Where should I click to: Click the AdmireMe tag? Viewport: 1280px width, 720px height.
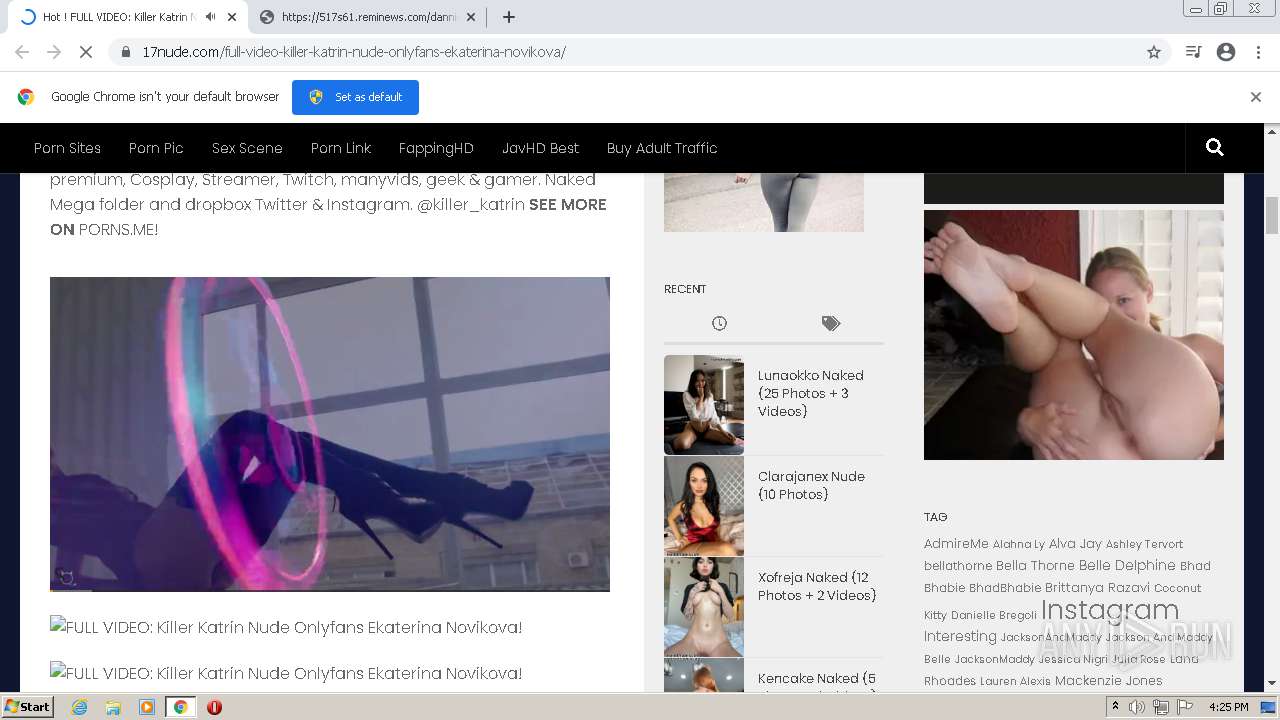tap(956, 544)
